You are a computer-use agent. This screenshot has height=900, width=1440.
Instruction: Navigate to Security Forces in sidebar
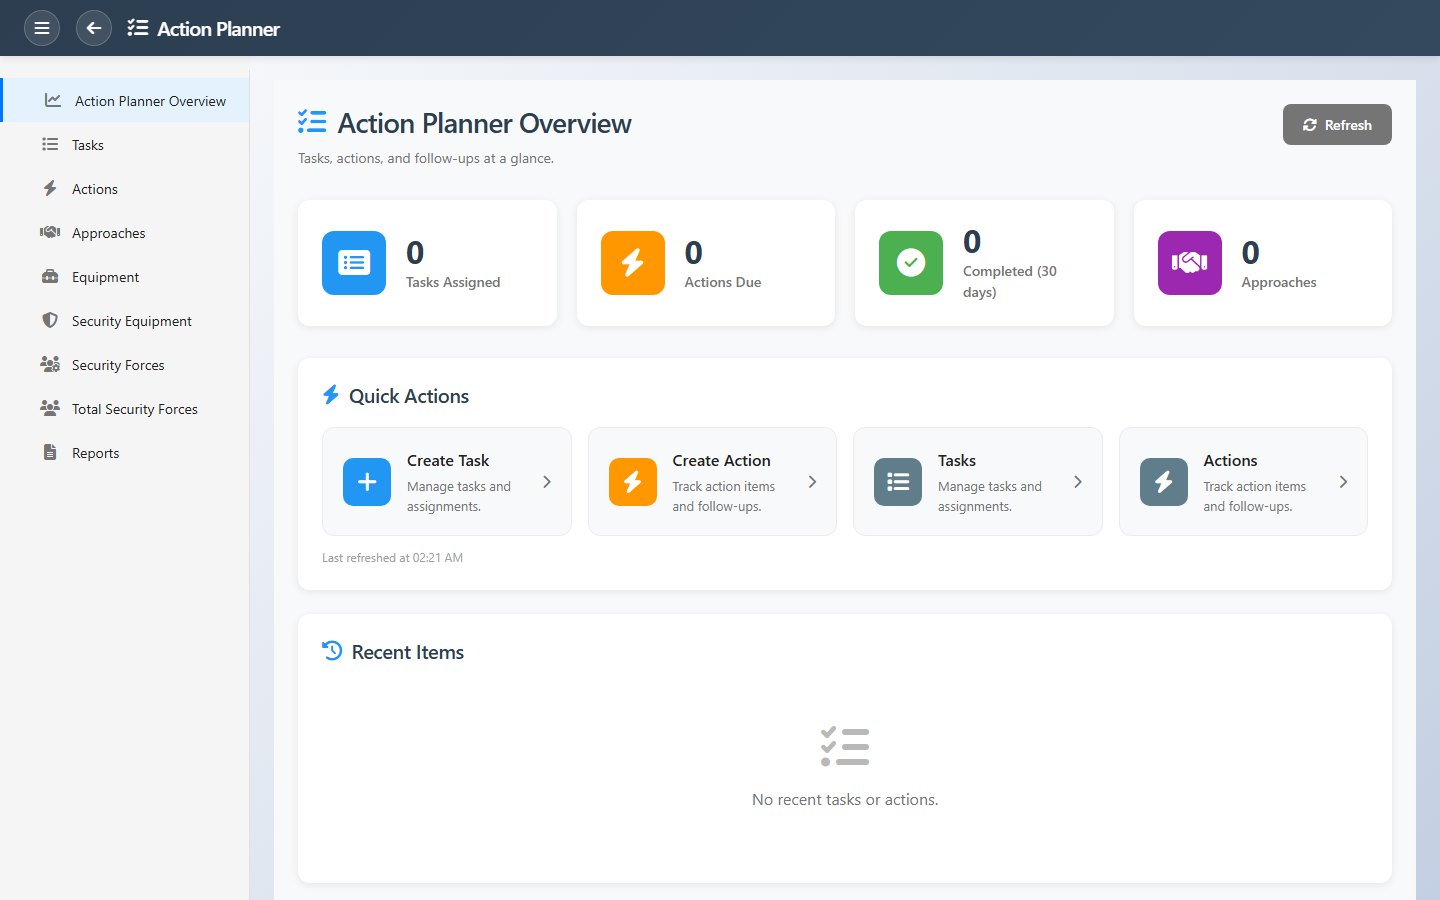tap(118, 365)
